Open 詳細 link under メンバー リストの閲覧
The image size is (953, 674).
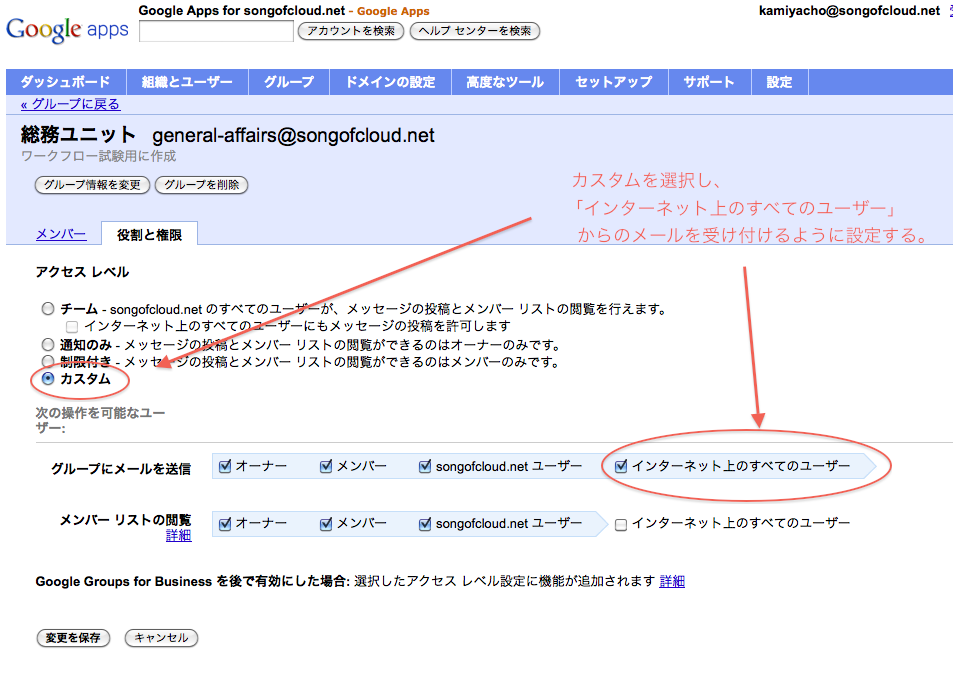click(179, 535)
